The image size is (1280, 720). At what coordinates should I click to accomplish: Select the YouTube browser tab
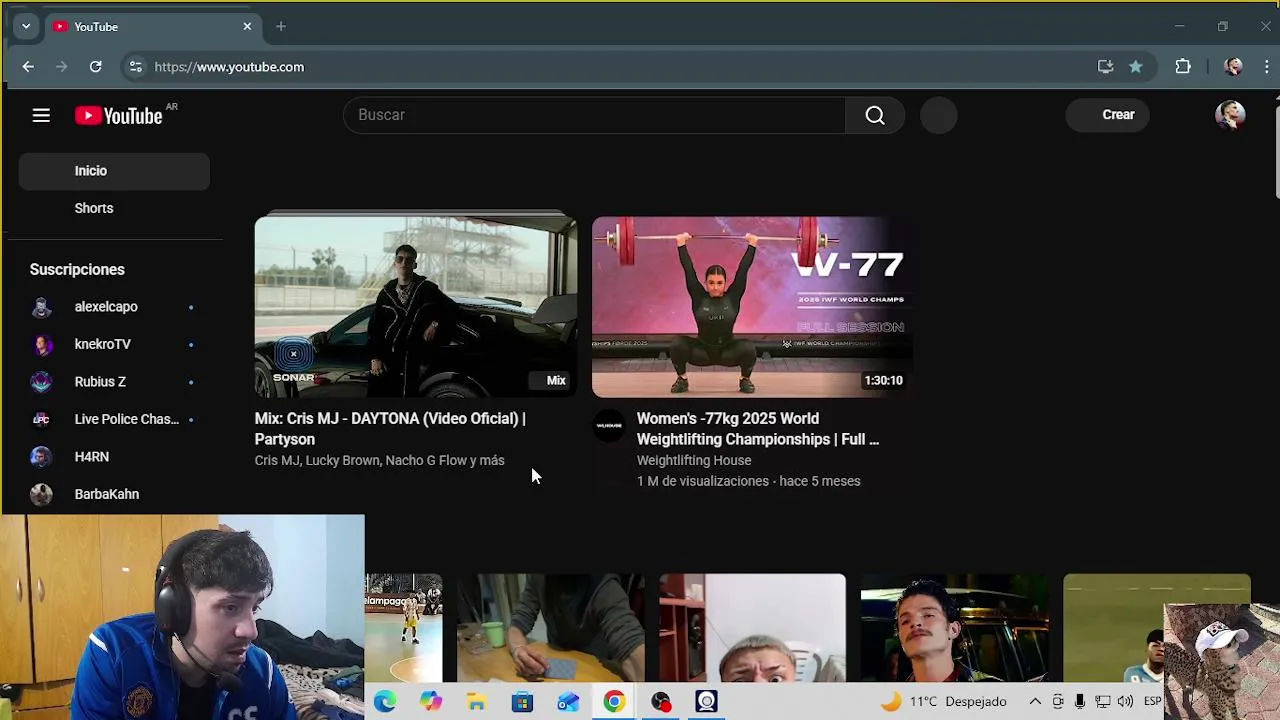152,27
